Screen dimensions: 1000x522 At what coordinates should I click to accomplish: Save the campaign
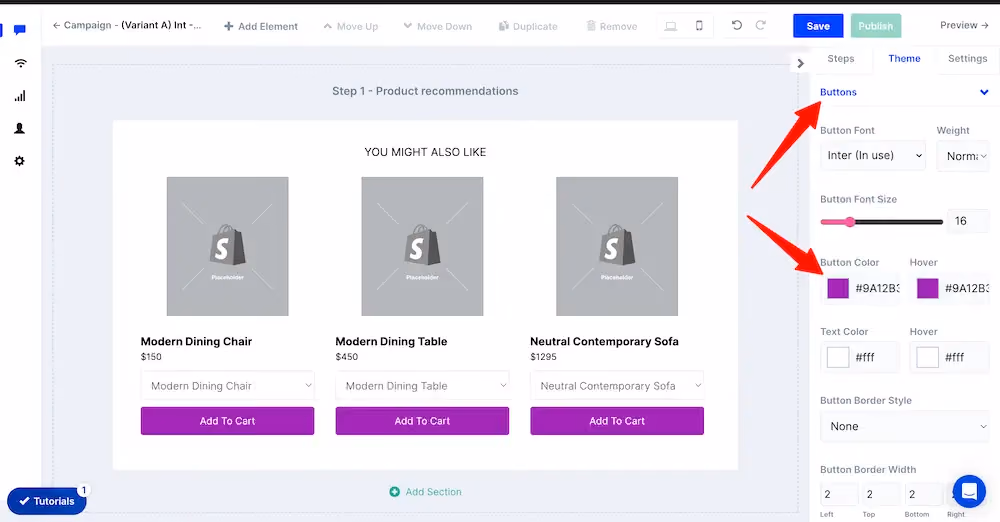818,26
